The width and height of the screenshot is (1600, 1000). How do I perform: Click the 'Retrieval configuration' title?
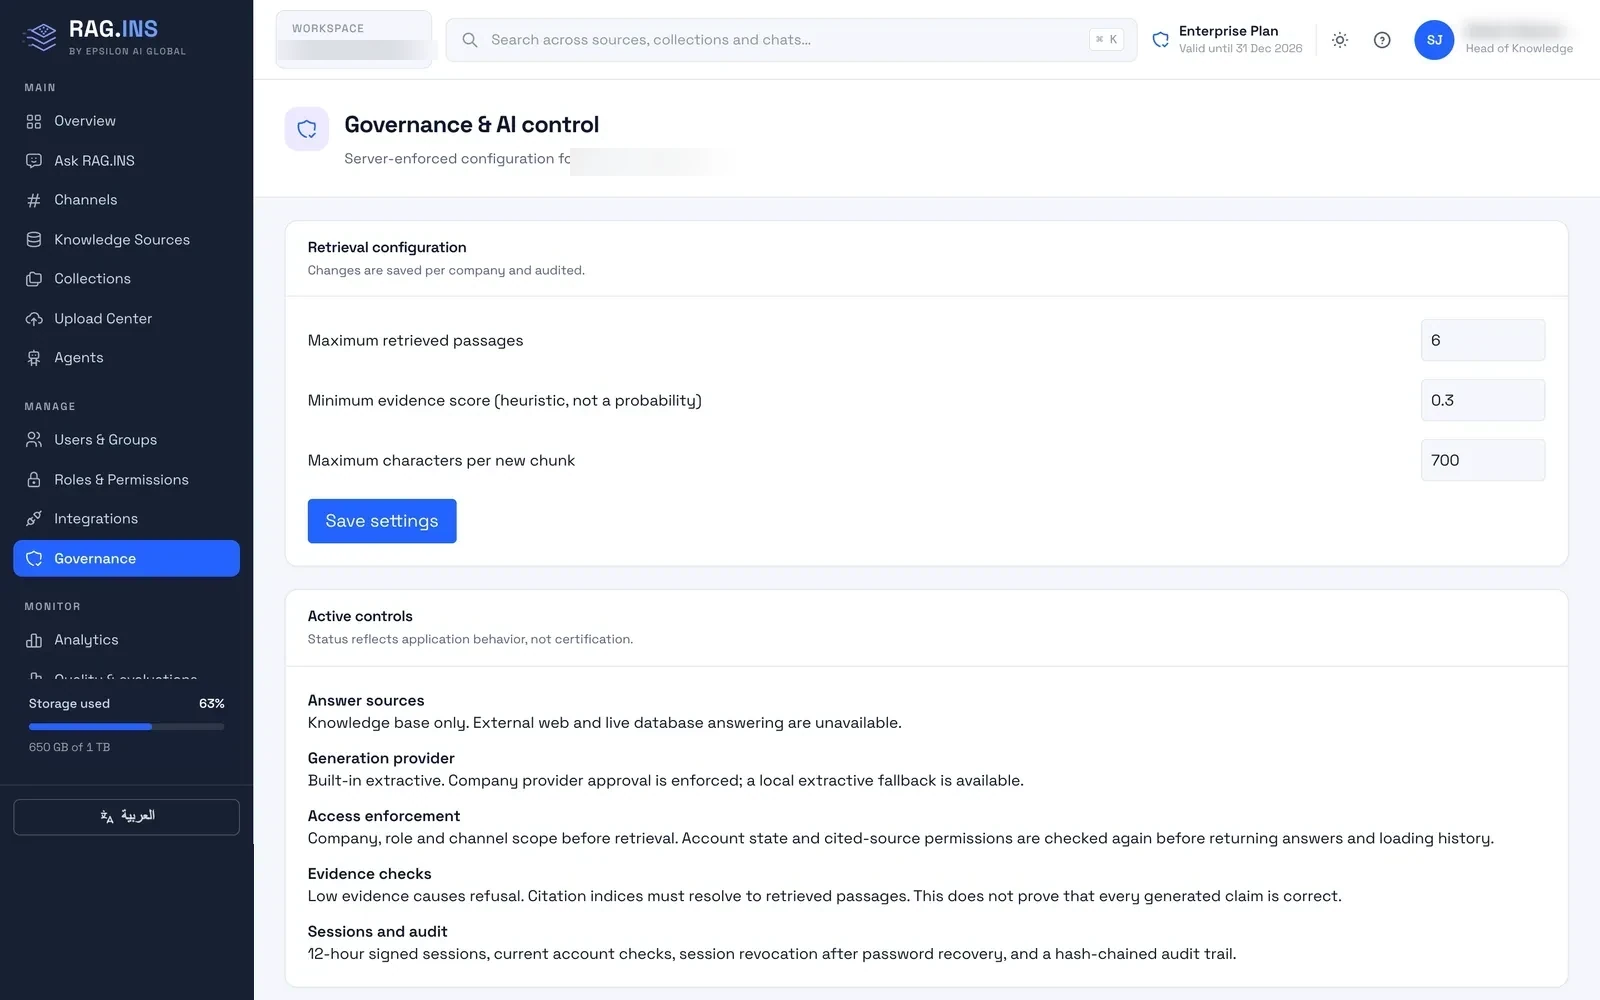click(387, 247)
